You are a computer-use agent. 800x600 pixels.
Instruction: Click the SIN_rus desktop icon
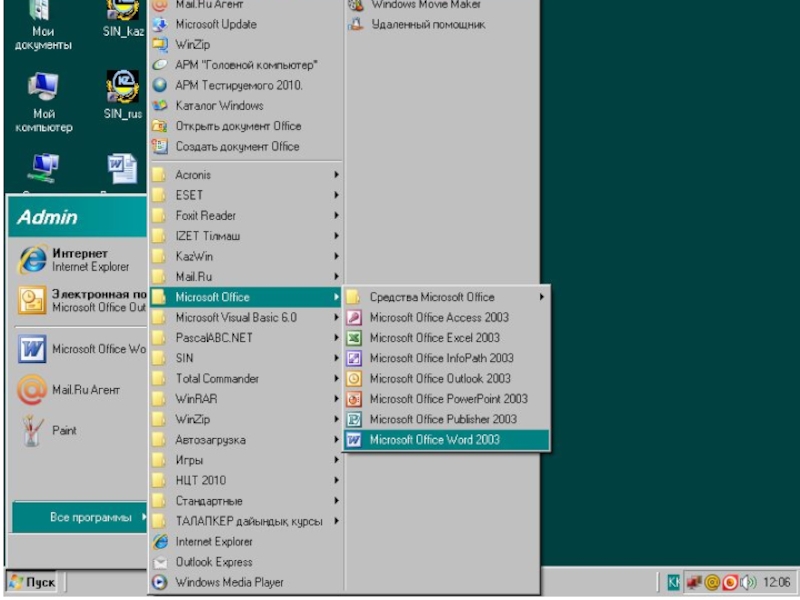[x=122, y=86]
